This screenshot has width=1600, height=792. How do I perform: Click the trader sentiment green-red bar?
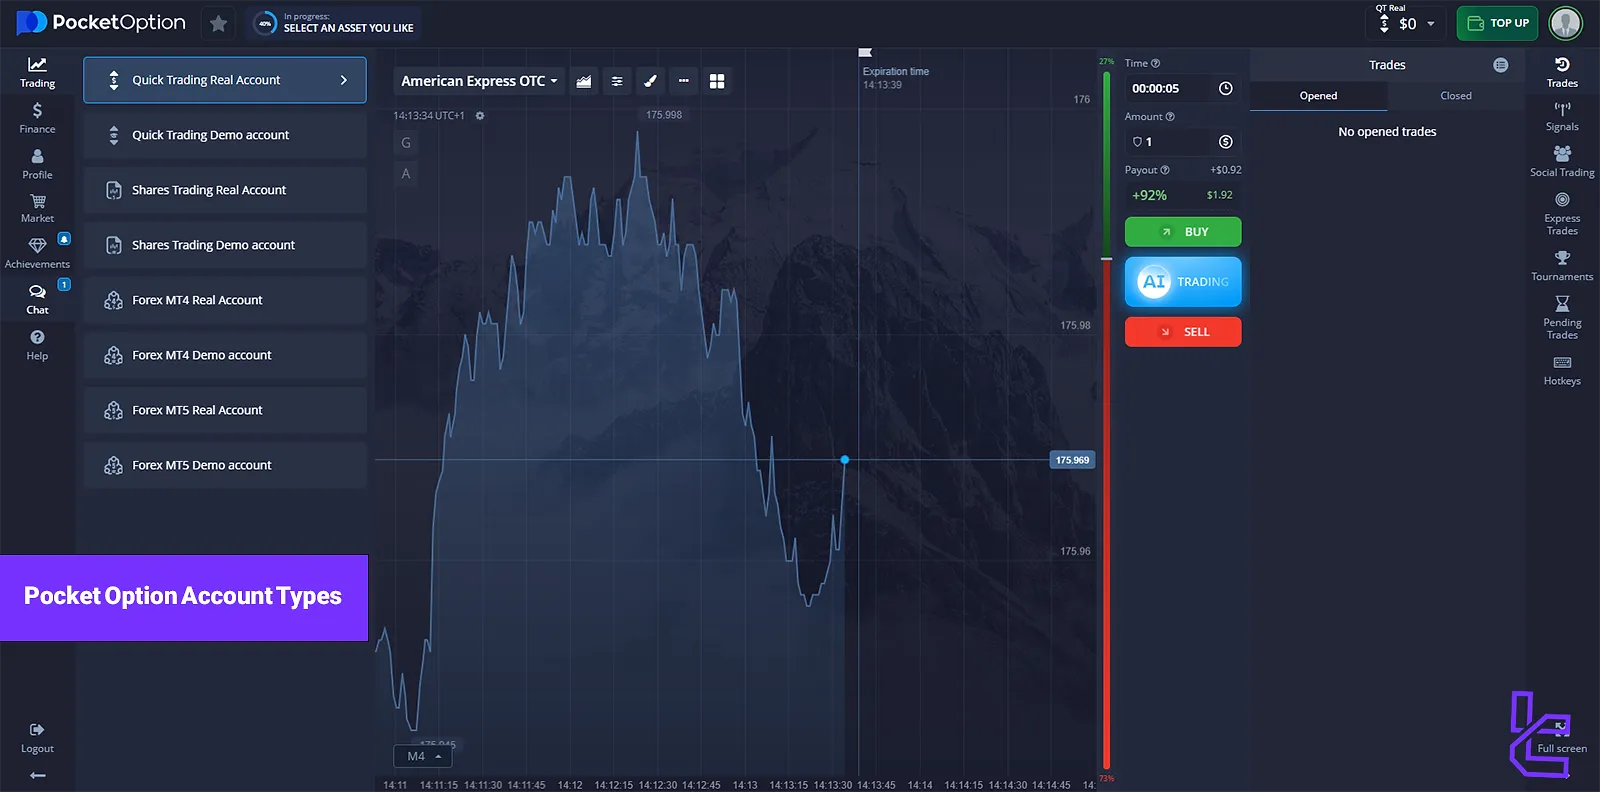(1107, 418)
